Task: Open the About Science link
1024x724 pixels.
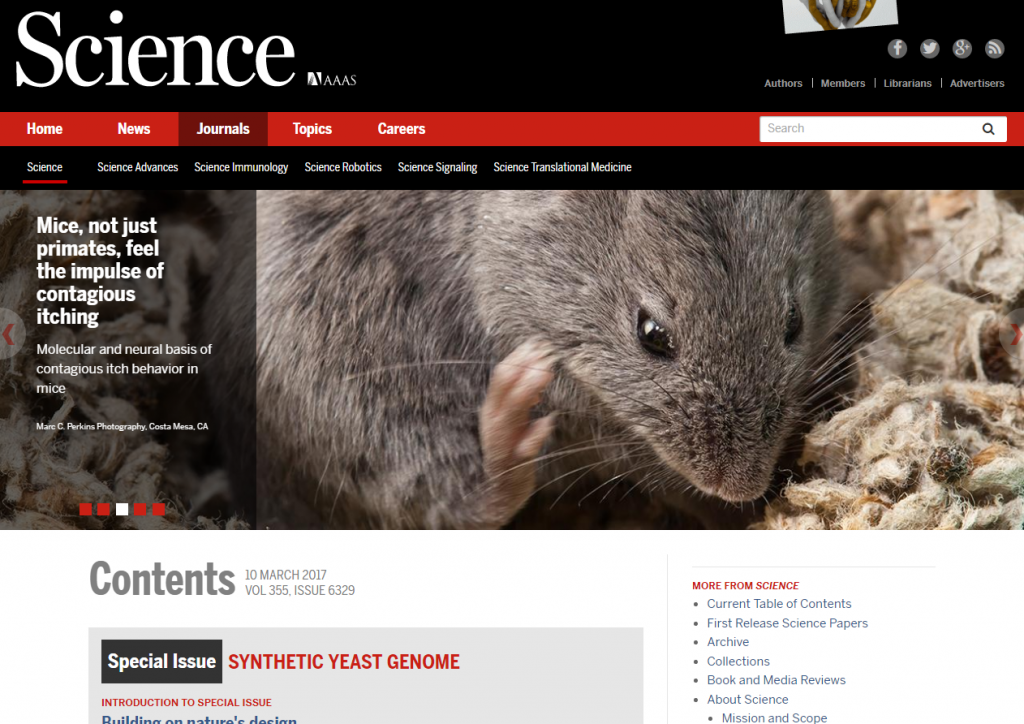Action: point(748,700)
